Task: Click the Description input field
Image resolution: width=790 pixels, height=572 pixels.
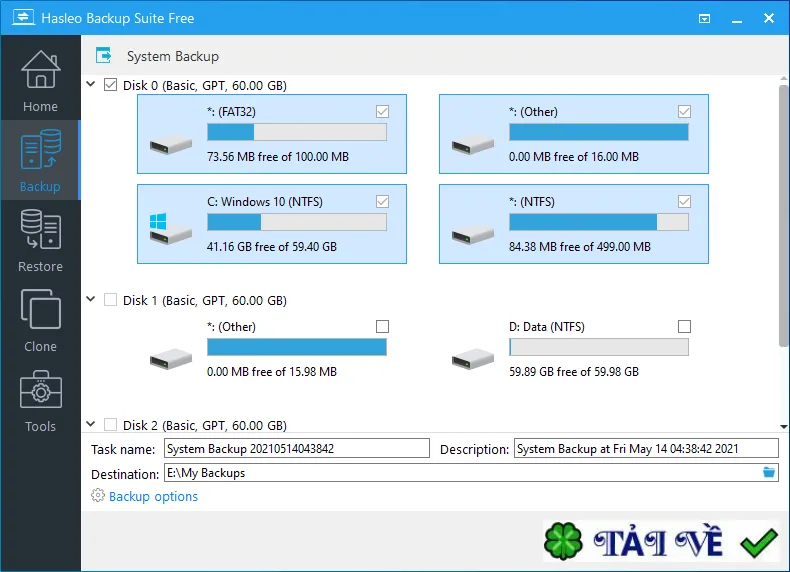Action: (646, 448)
